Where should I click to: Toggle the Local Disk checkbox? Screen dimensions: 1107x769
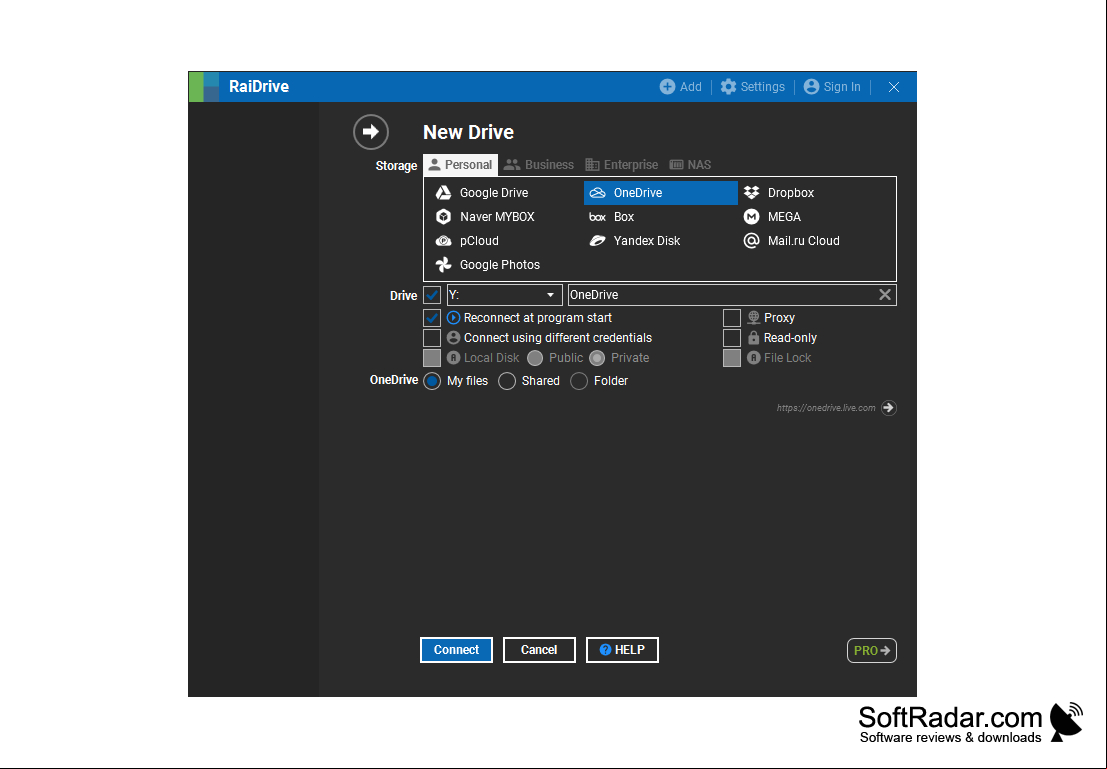click(432, 358)
